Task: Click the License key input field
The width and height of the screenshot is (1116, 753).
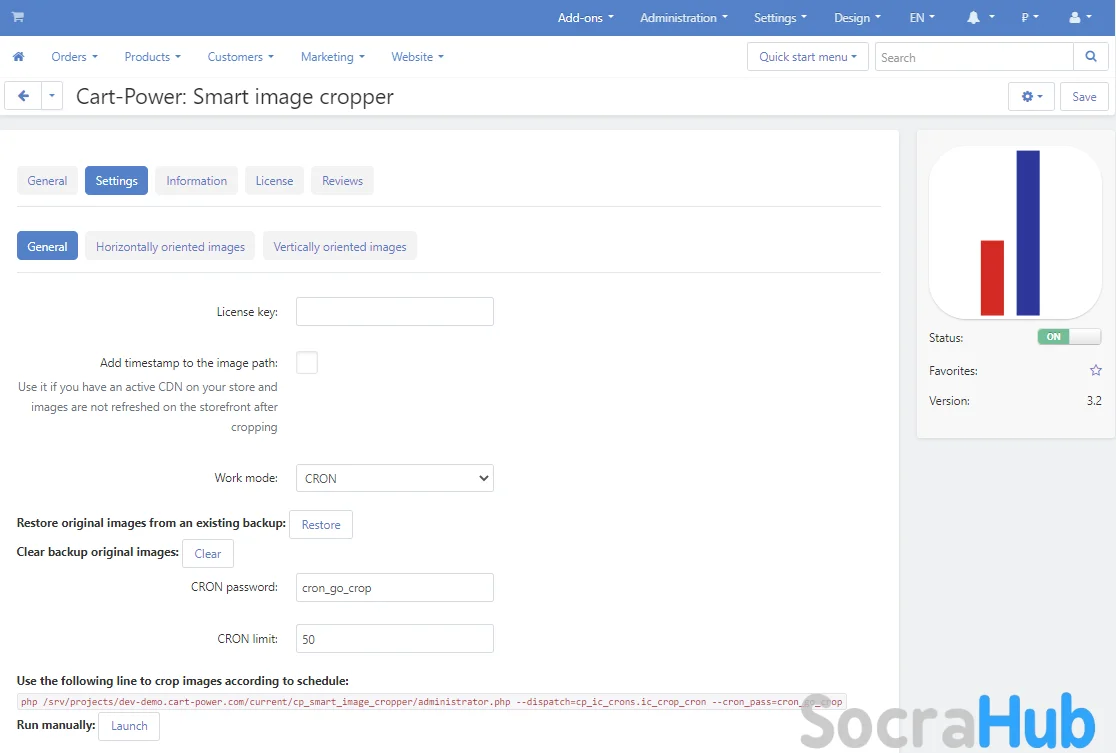Action: [x=395, y=312]
